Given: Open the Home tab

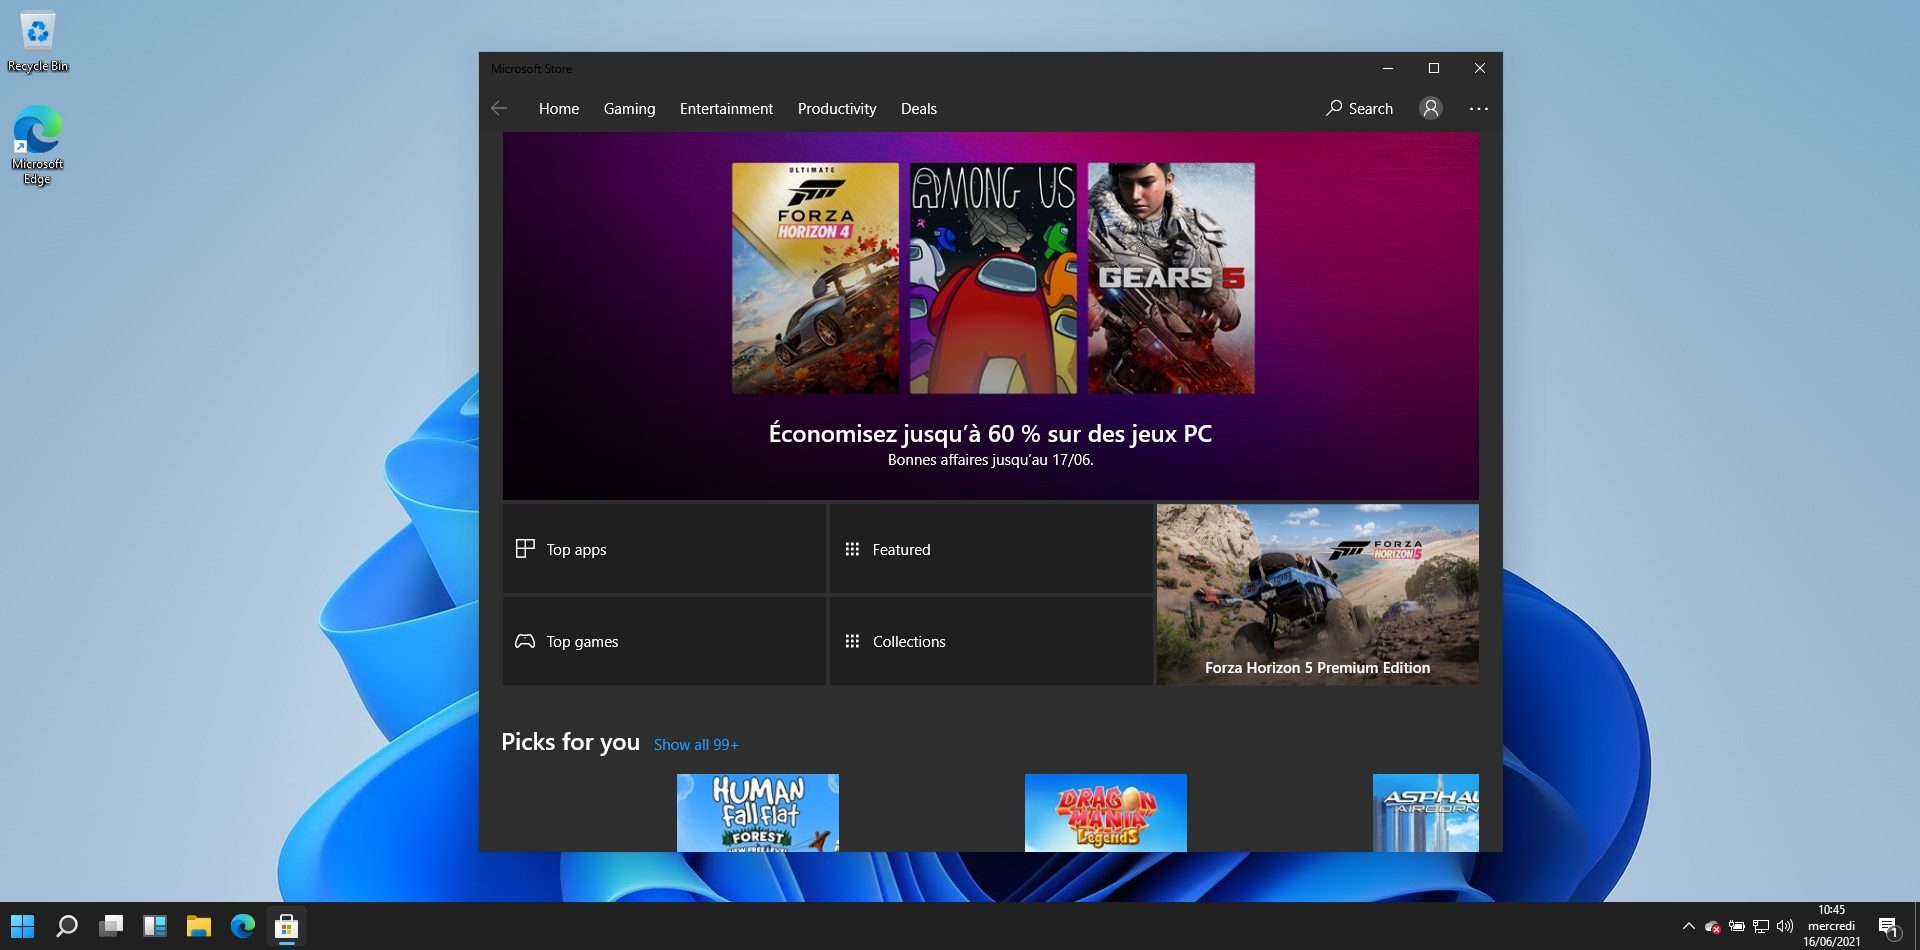Looking at the screenshot, I should coord(558,108).
